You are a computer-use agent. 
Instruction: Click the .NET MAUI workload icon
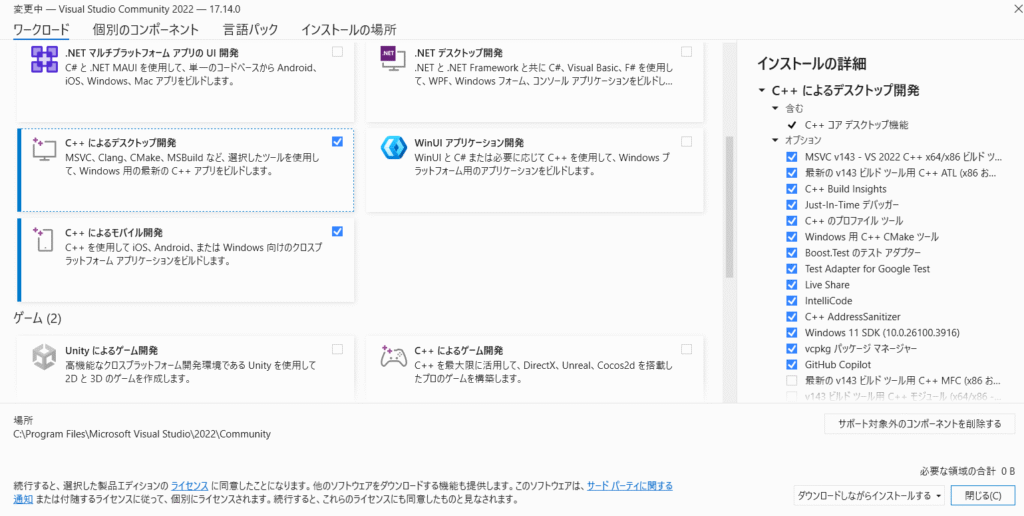[44, 60]
